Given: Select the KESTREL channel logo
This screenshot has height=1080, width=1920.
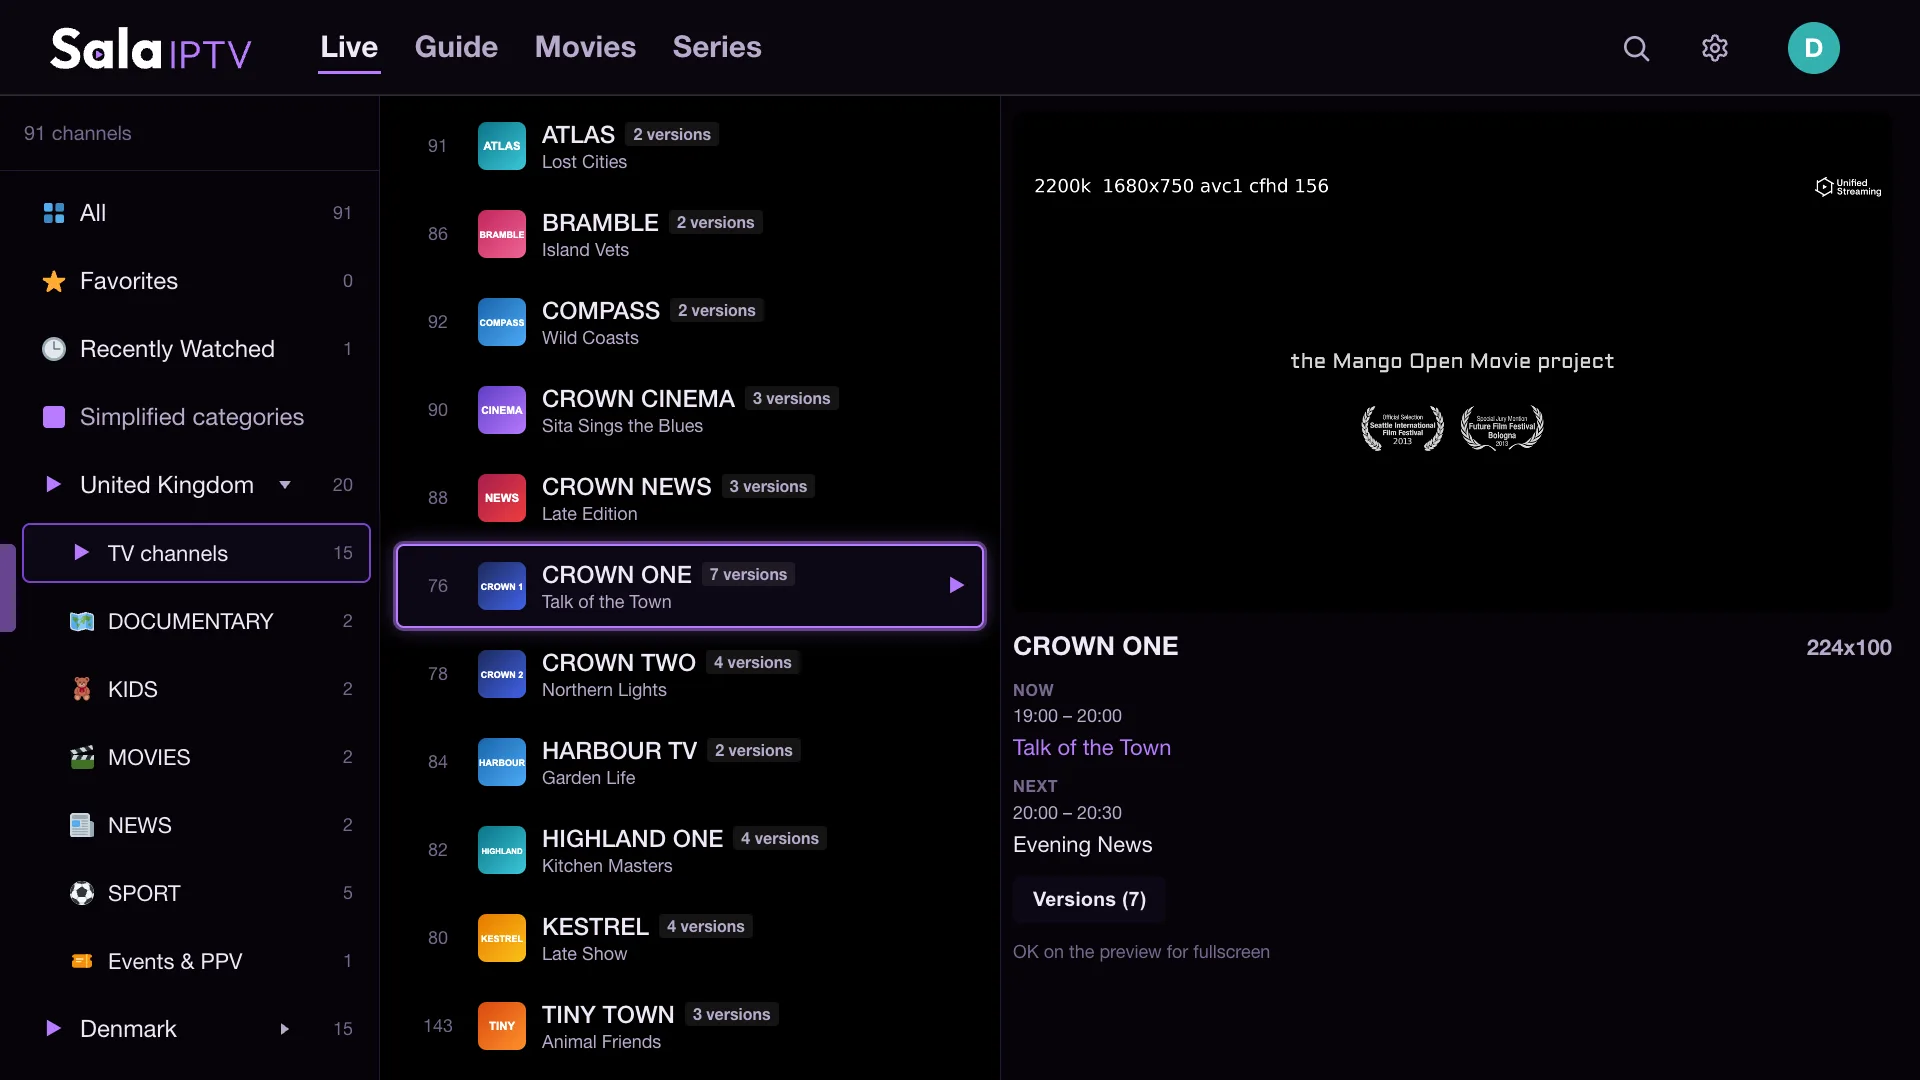Looking at the screenshot, I should coord(502,938).
